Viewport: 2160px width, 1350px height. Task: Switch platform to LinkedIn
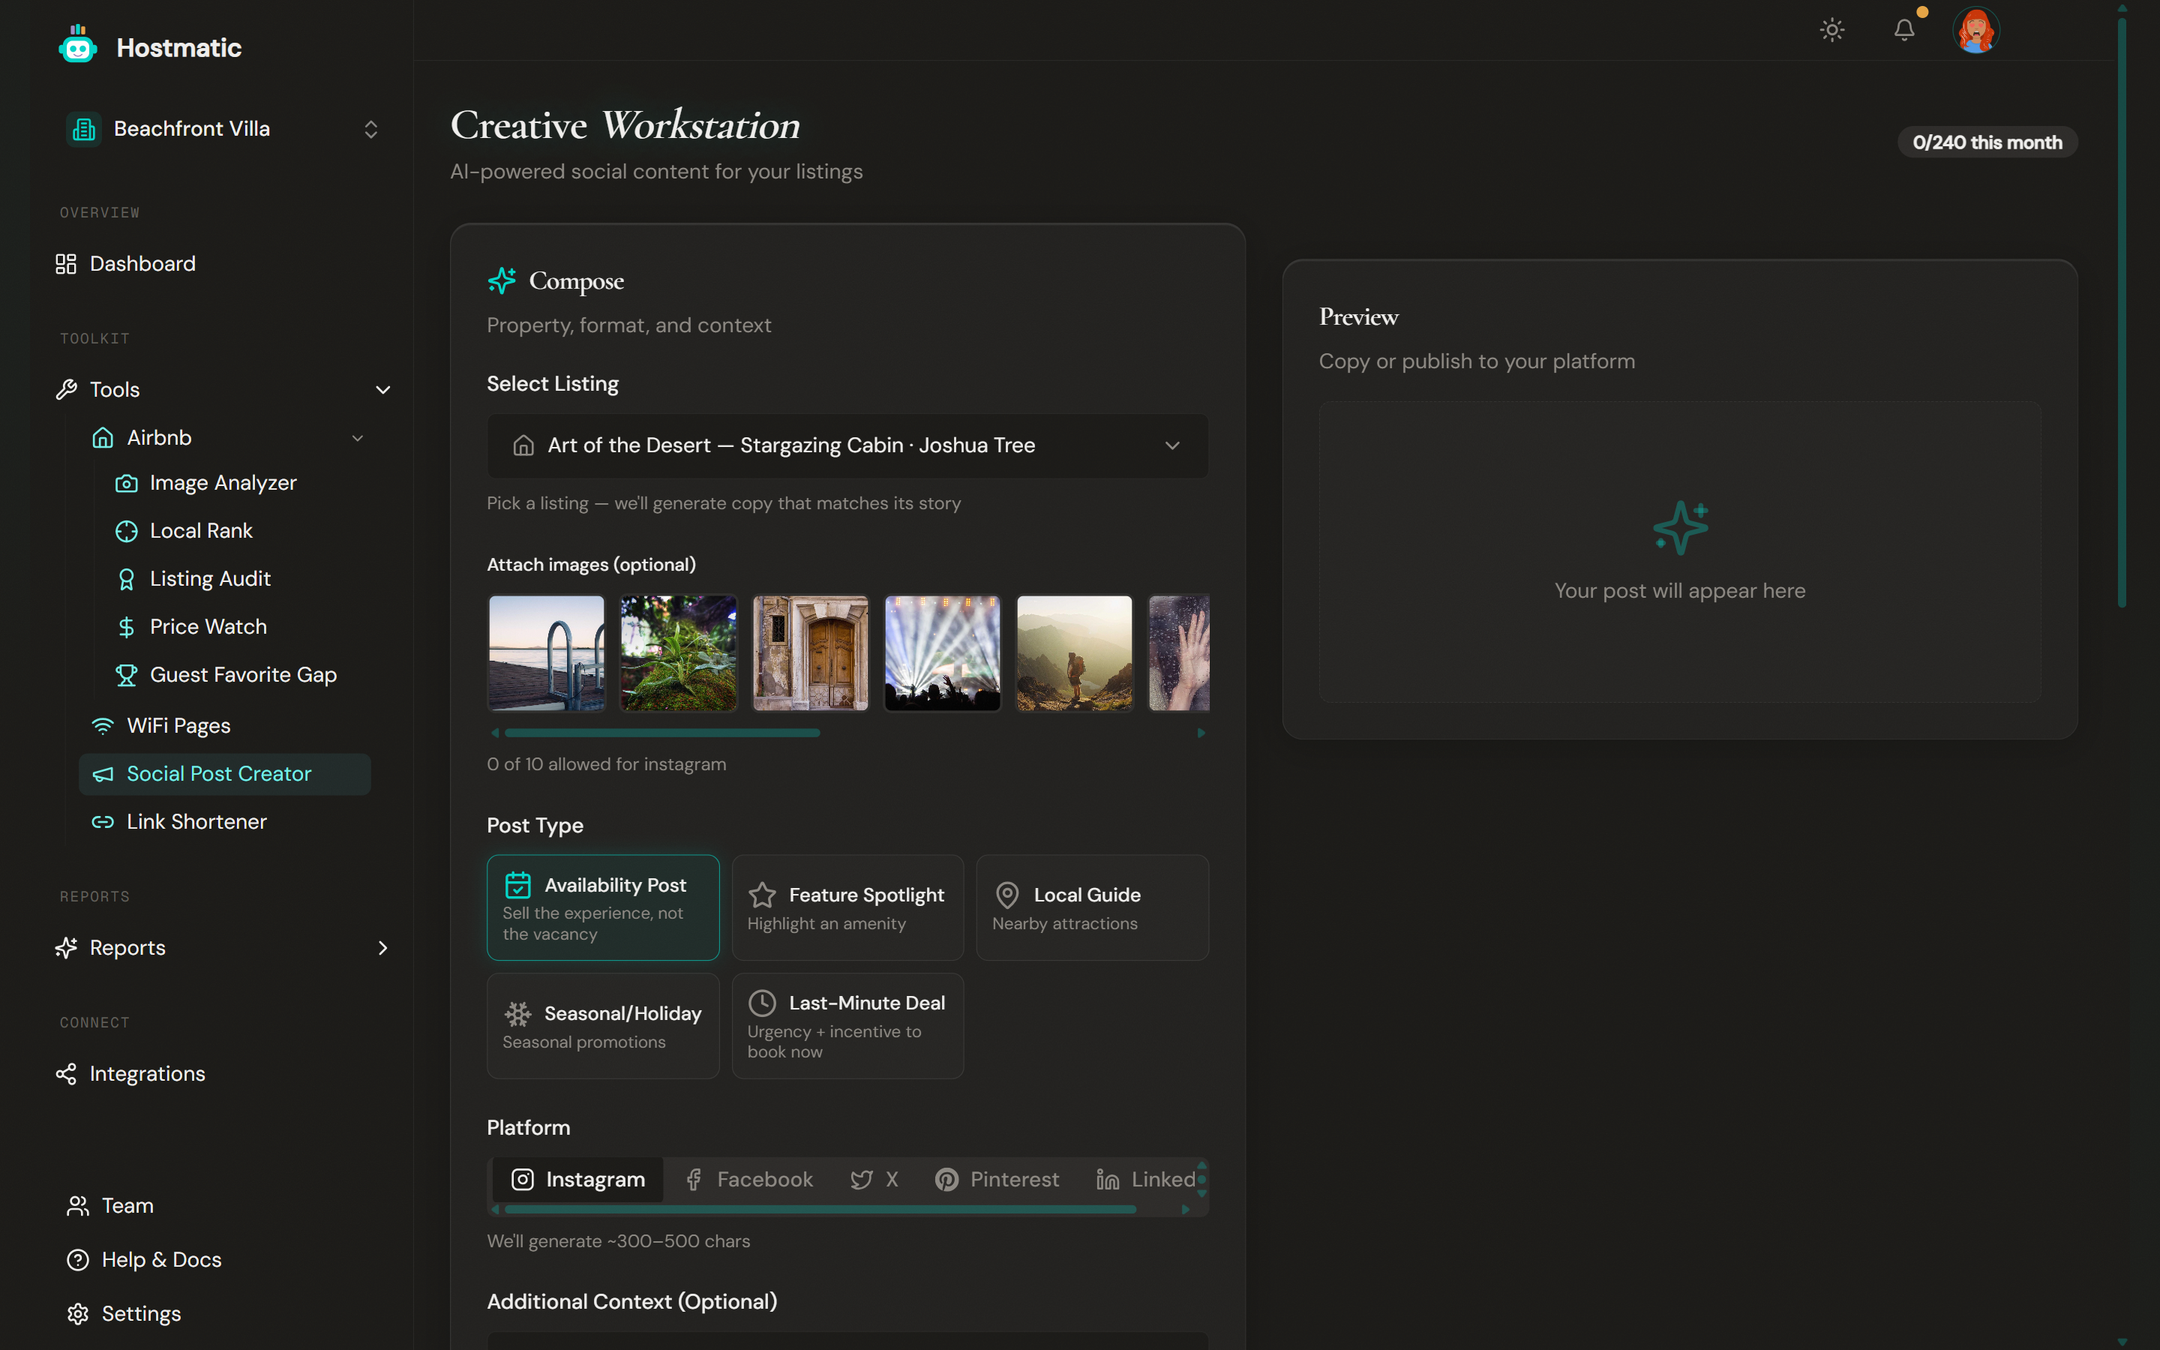pyautogui.click(x=1146, y=1180)
